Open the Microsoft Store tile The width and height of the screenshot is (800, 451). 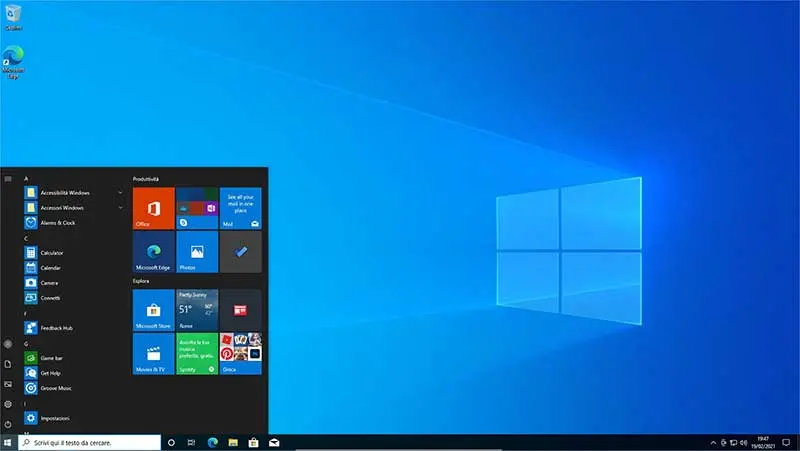coord(154,310)
